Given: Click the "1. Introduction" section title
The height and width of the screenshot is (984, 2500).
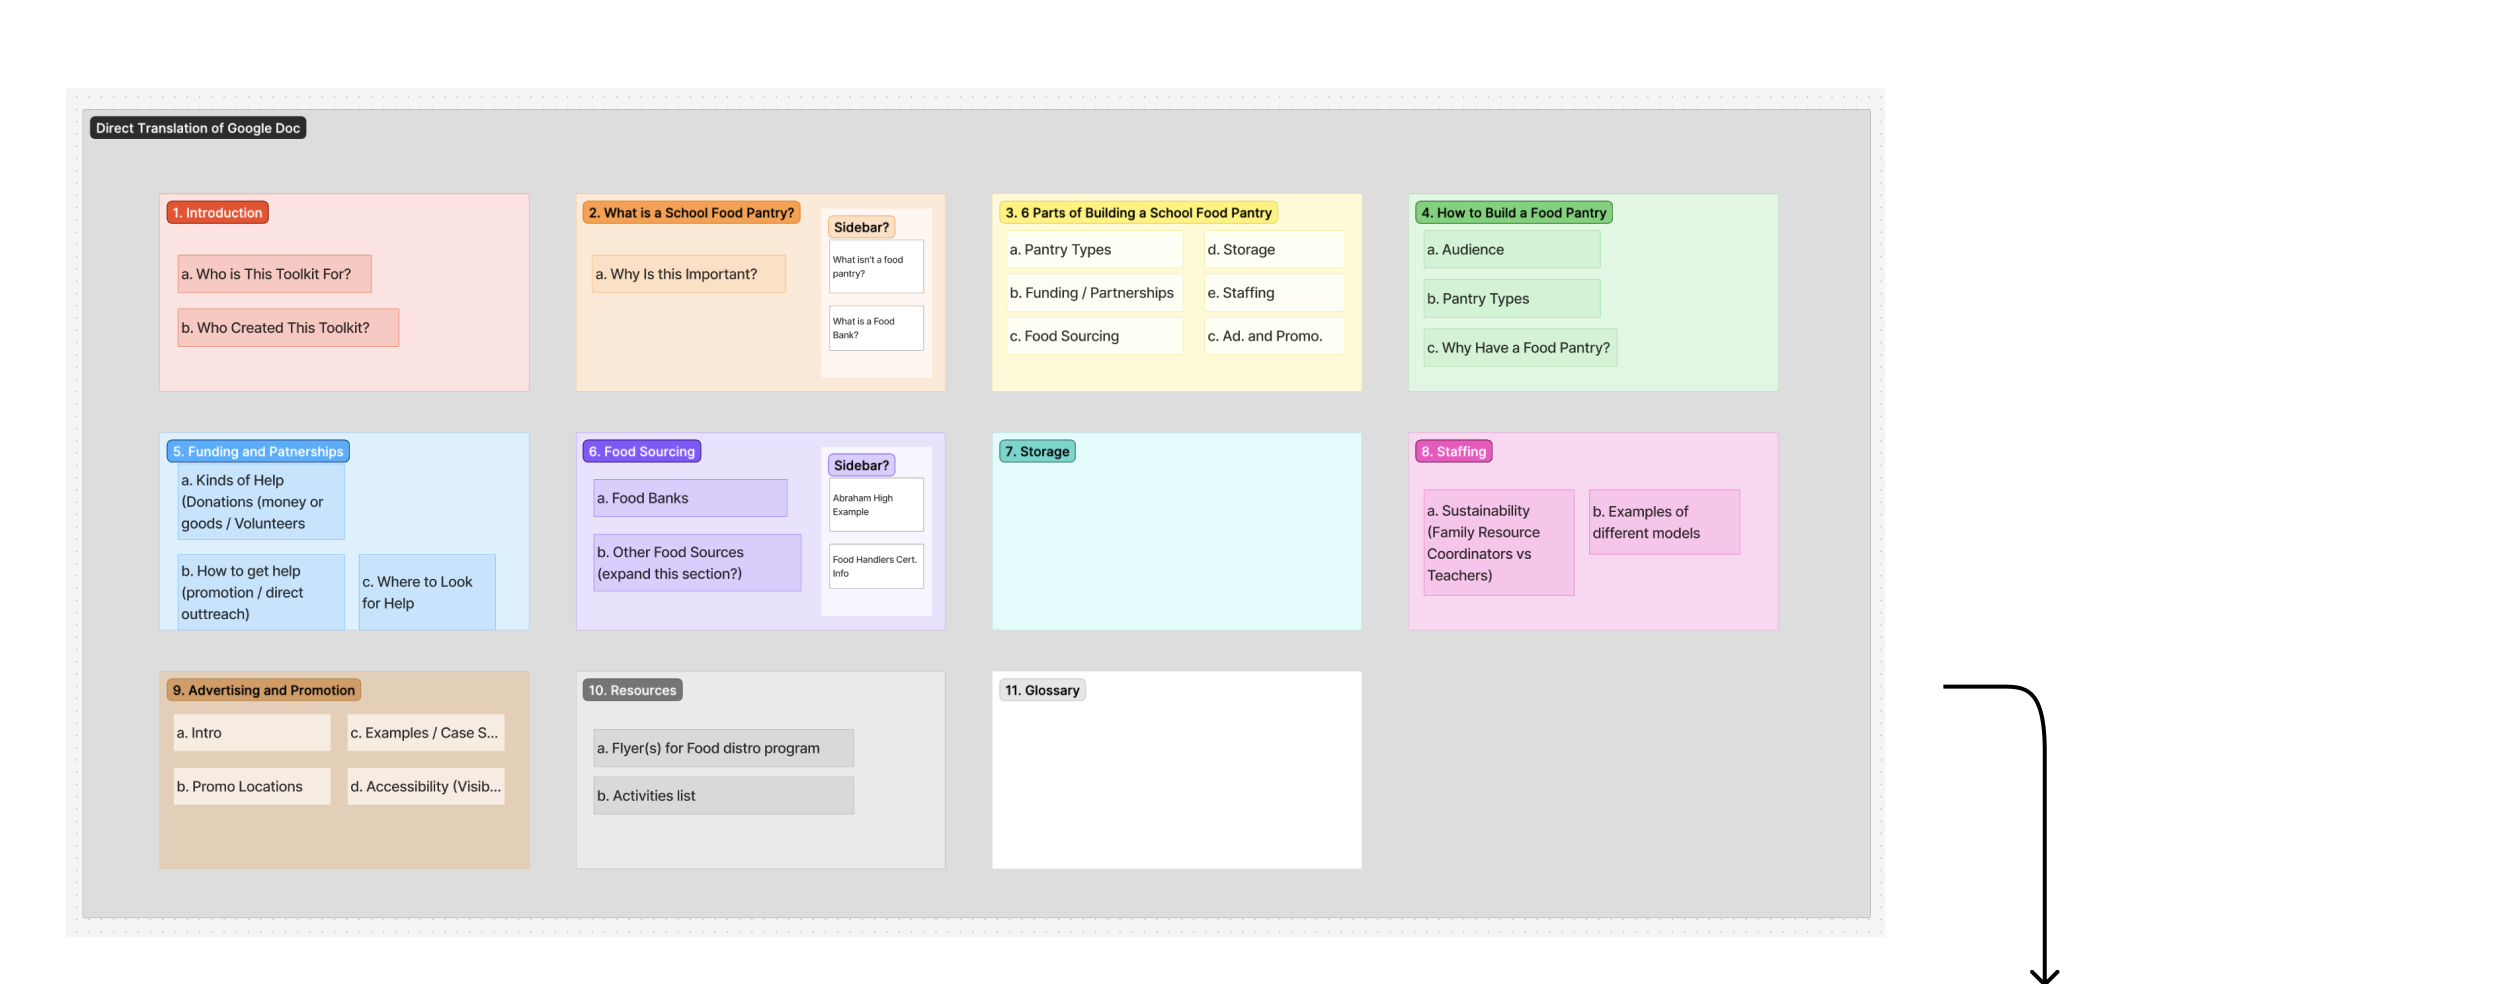Looking at the screenshot, I should click(217, 212).
